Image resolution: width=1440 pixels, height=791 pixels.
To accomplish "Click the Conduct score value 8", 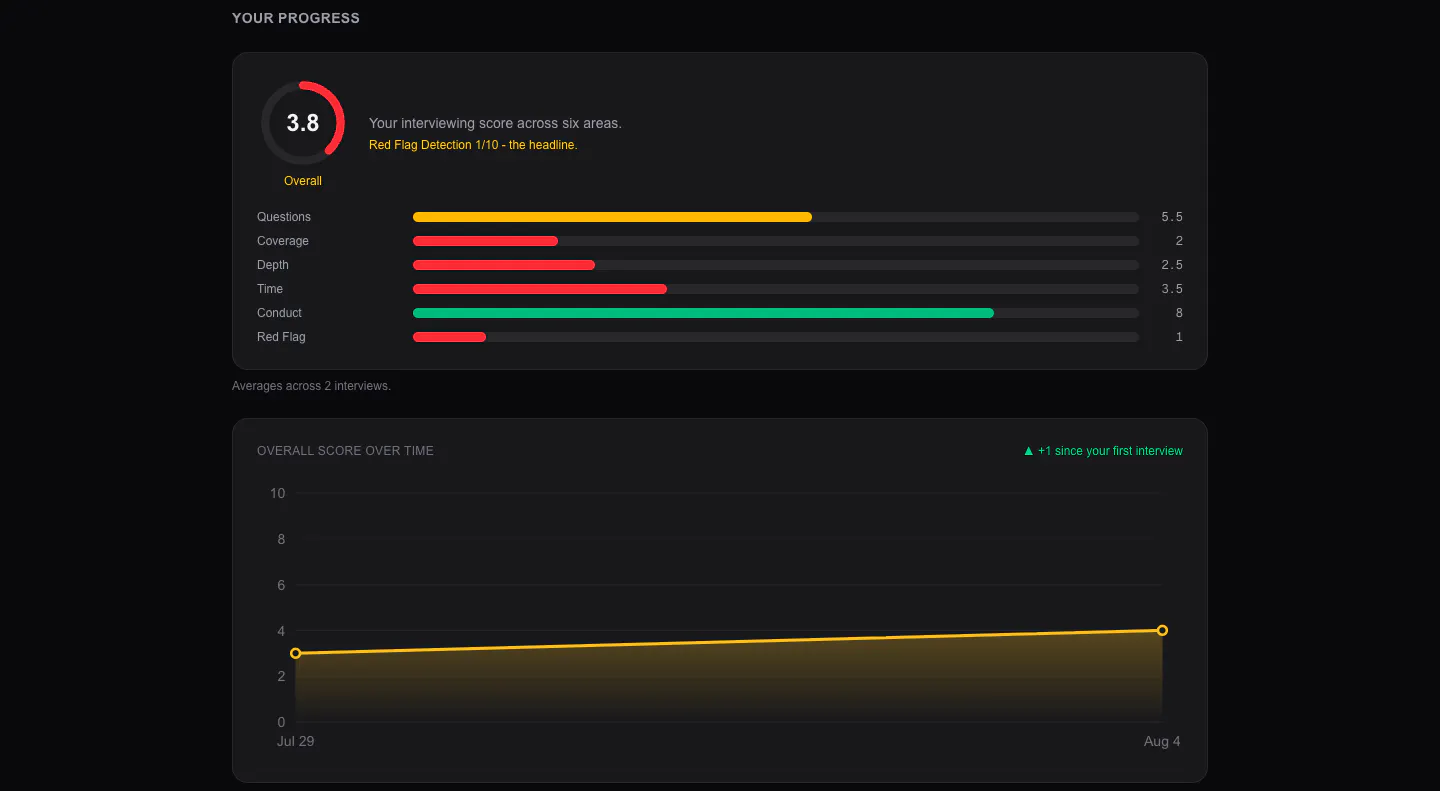I will [1179, 313].
